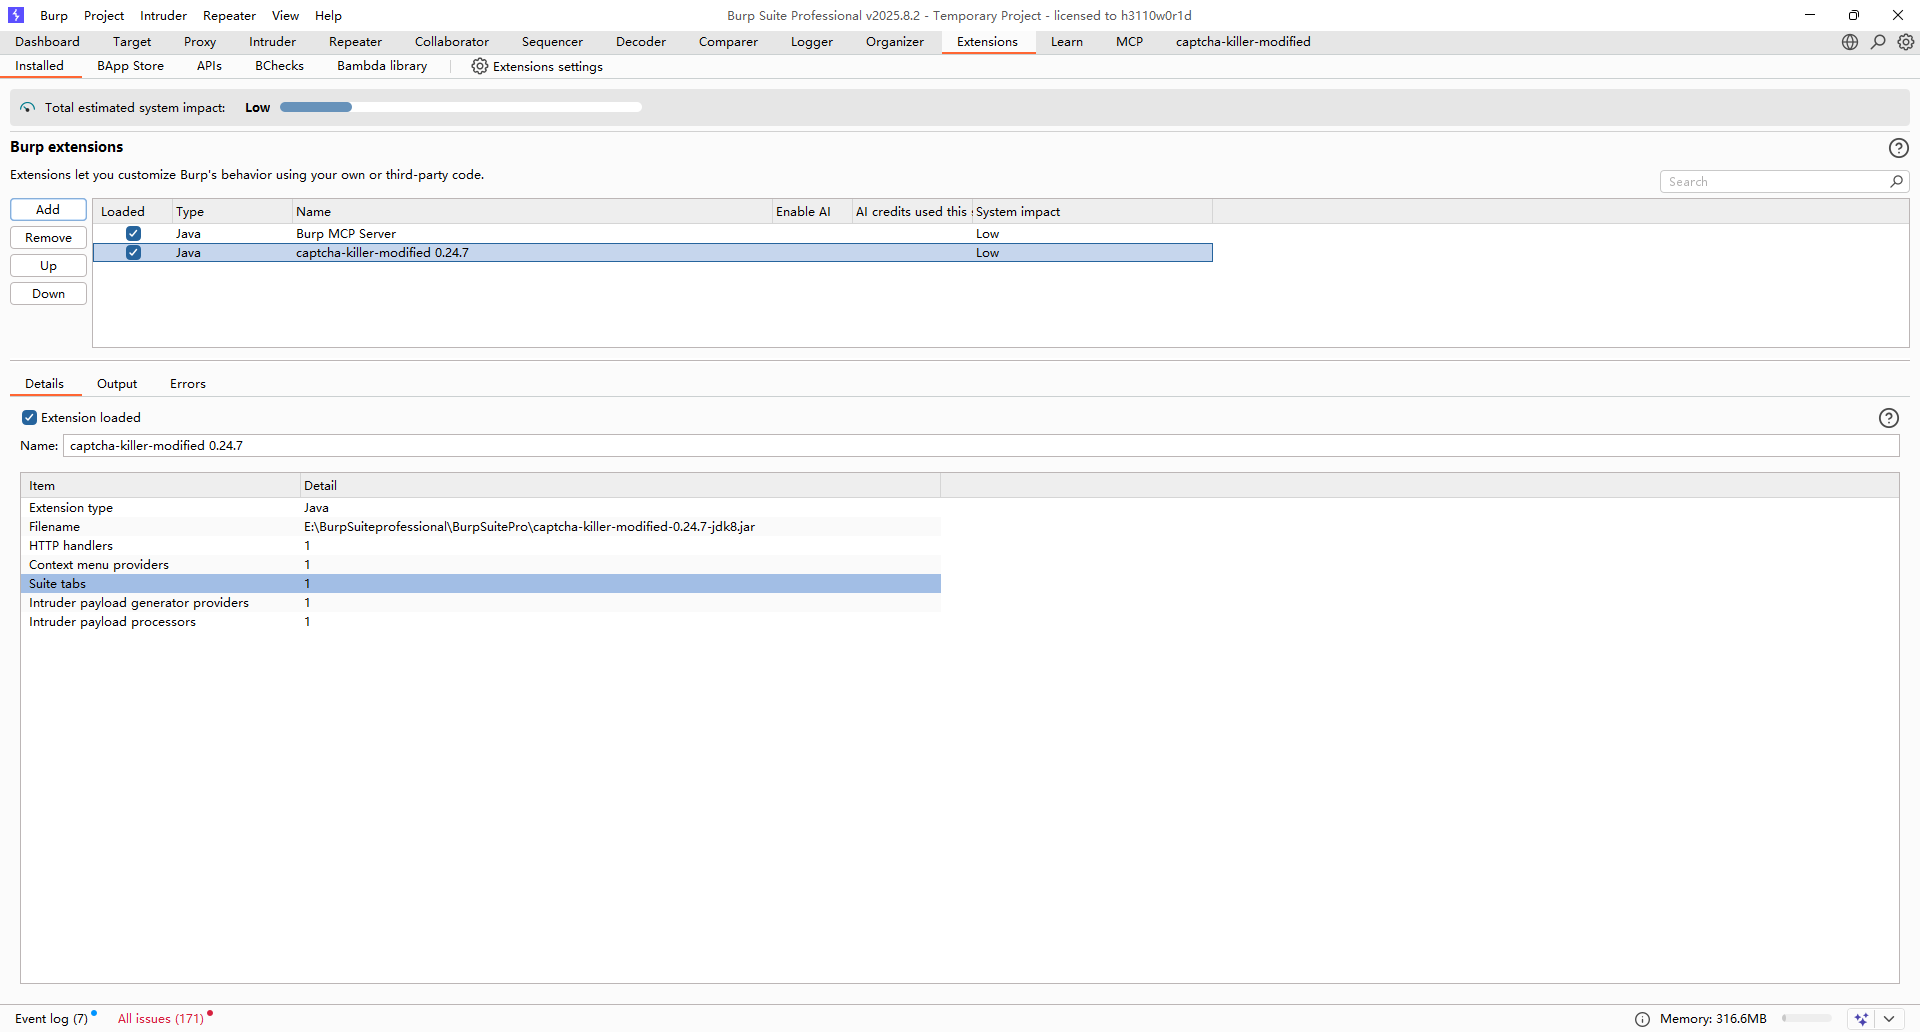Open Extensions settings with the gear icon
This screenshot has width=1920, height=1032.
click(x=480, y=66)
